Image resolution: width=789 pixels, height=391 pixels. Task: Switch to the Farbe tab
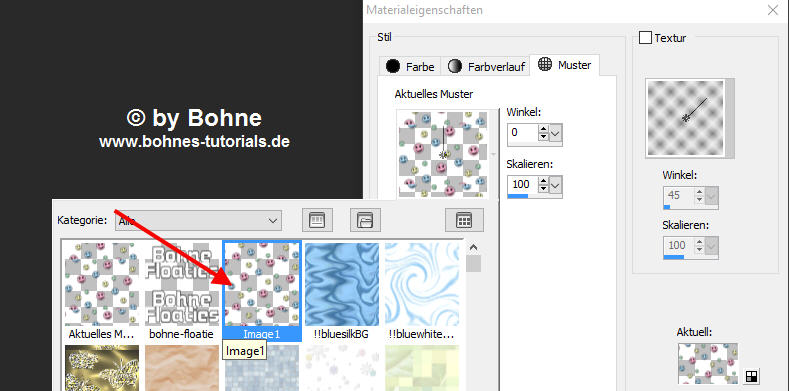pyautogui.click(x=410, y=66)
